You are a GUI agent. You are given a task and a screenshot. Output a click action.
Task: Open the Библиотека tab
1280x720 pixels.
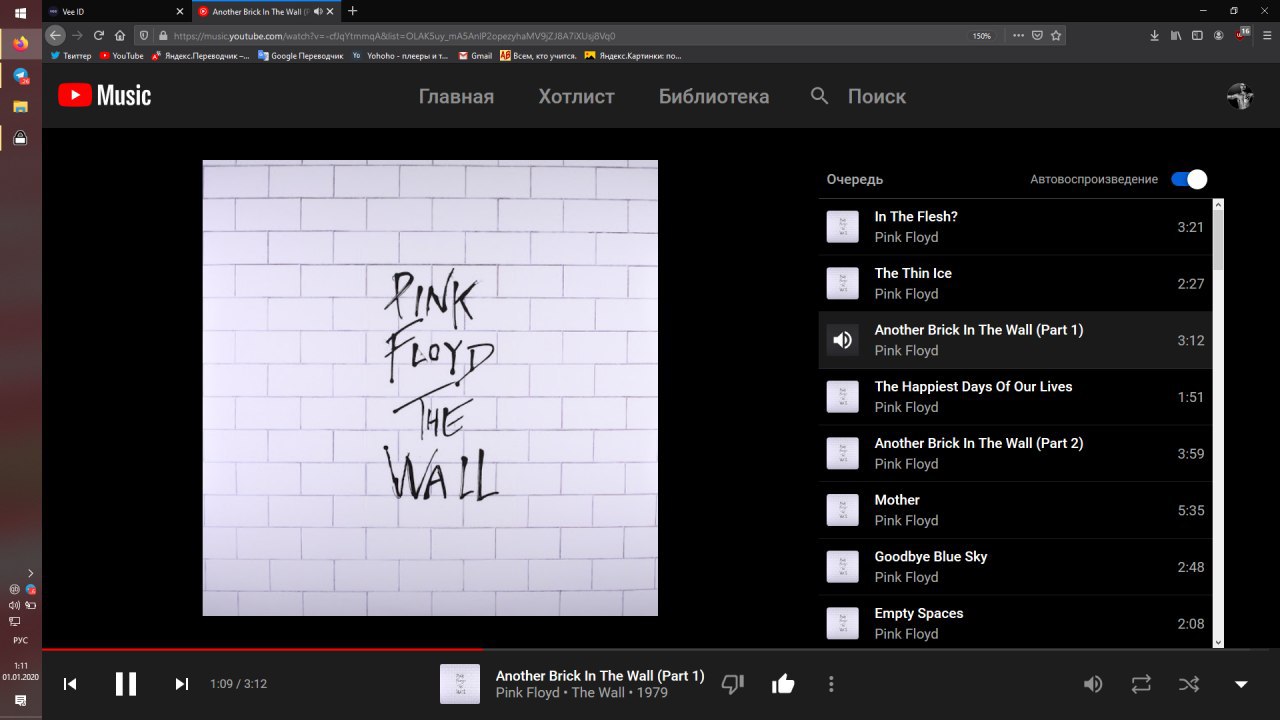[x=714, y=96]
